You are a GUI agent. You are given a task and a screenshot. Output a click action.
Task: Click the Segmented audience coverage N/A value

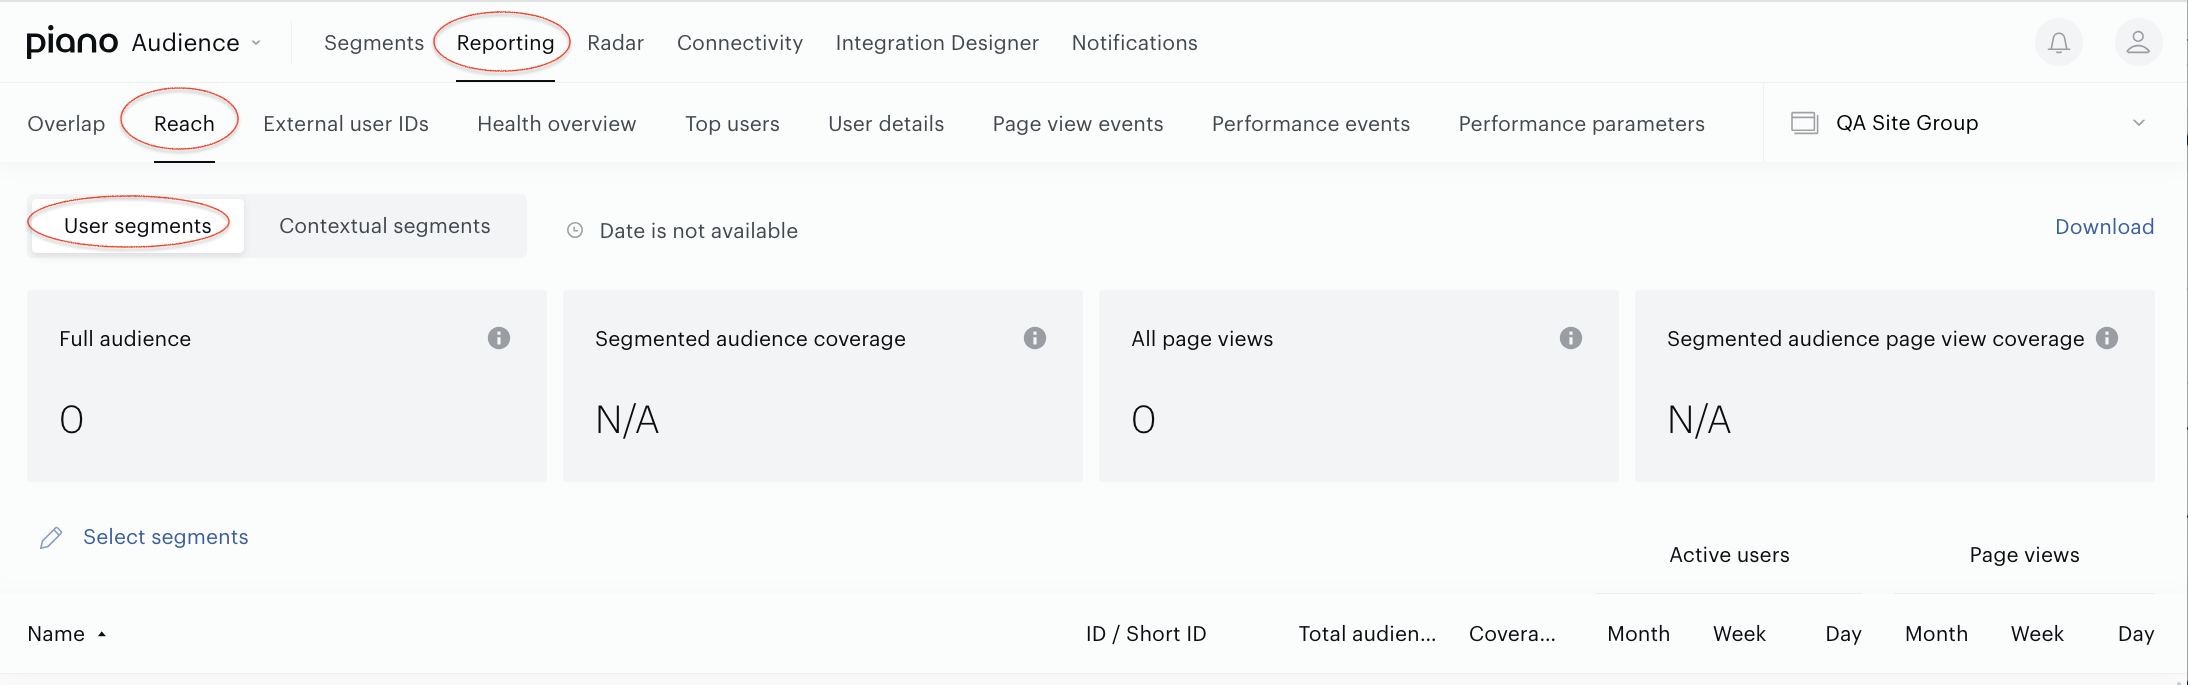tap(627, 420)
